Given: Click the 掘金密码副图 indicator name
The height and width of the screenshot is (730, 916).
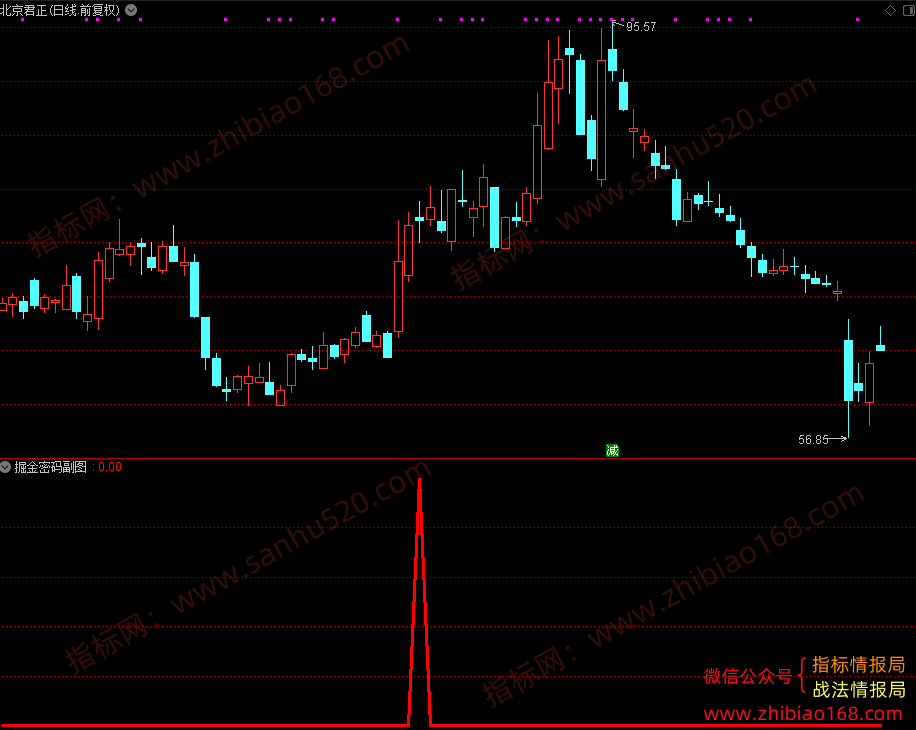Looking at the screenshot, I should point(50,467).
